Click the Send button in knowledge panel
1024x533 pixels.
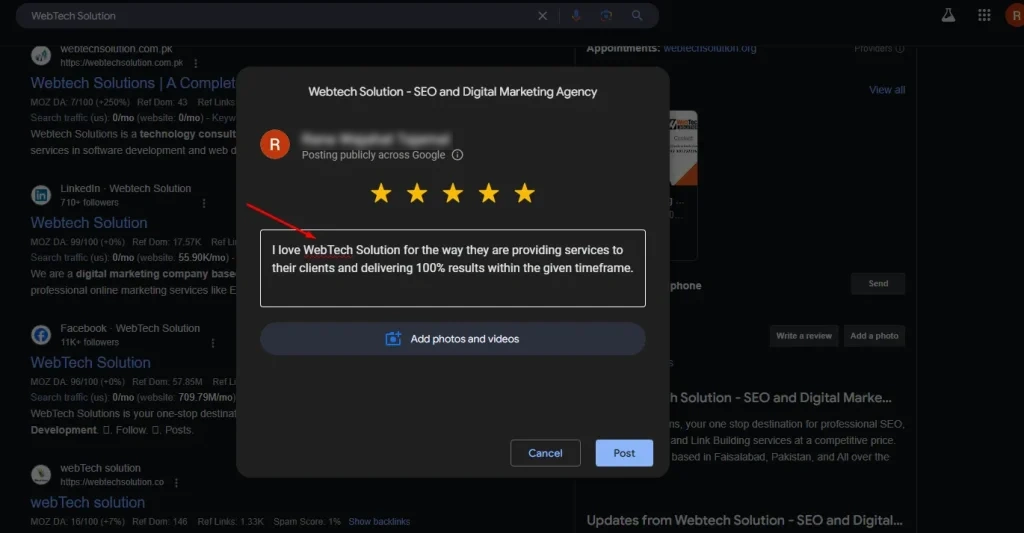pos(878,283)
